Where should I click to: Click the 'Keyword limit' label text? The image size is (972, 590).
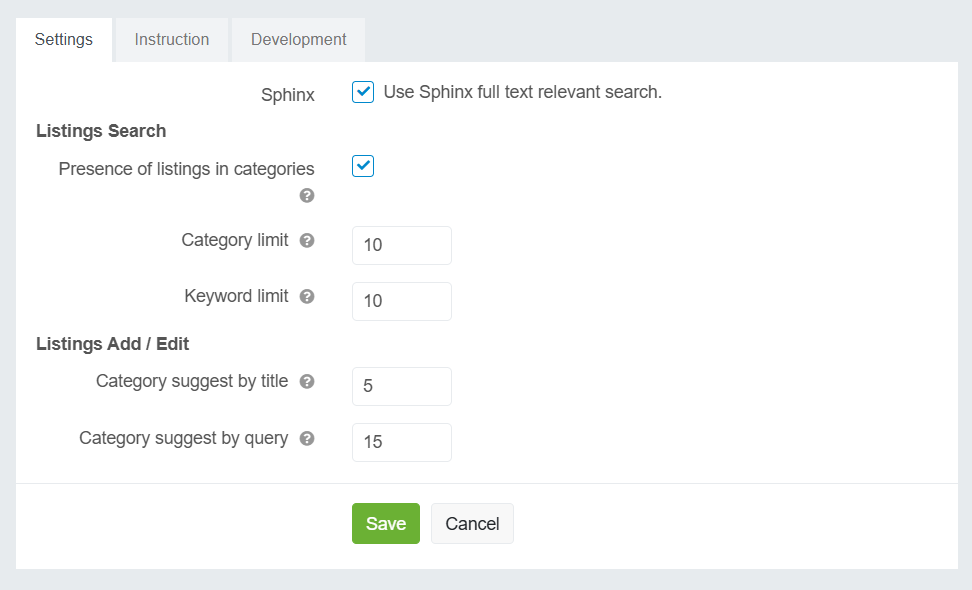pyautogui.click(x=236, y=296)
